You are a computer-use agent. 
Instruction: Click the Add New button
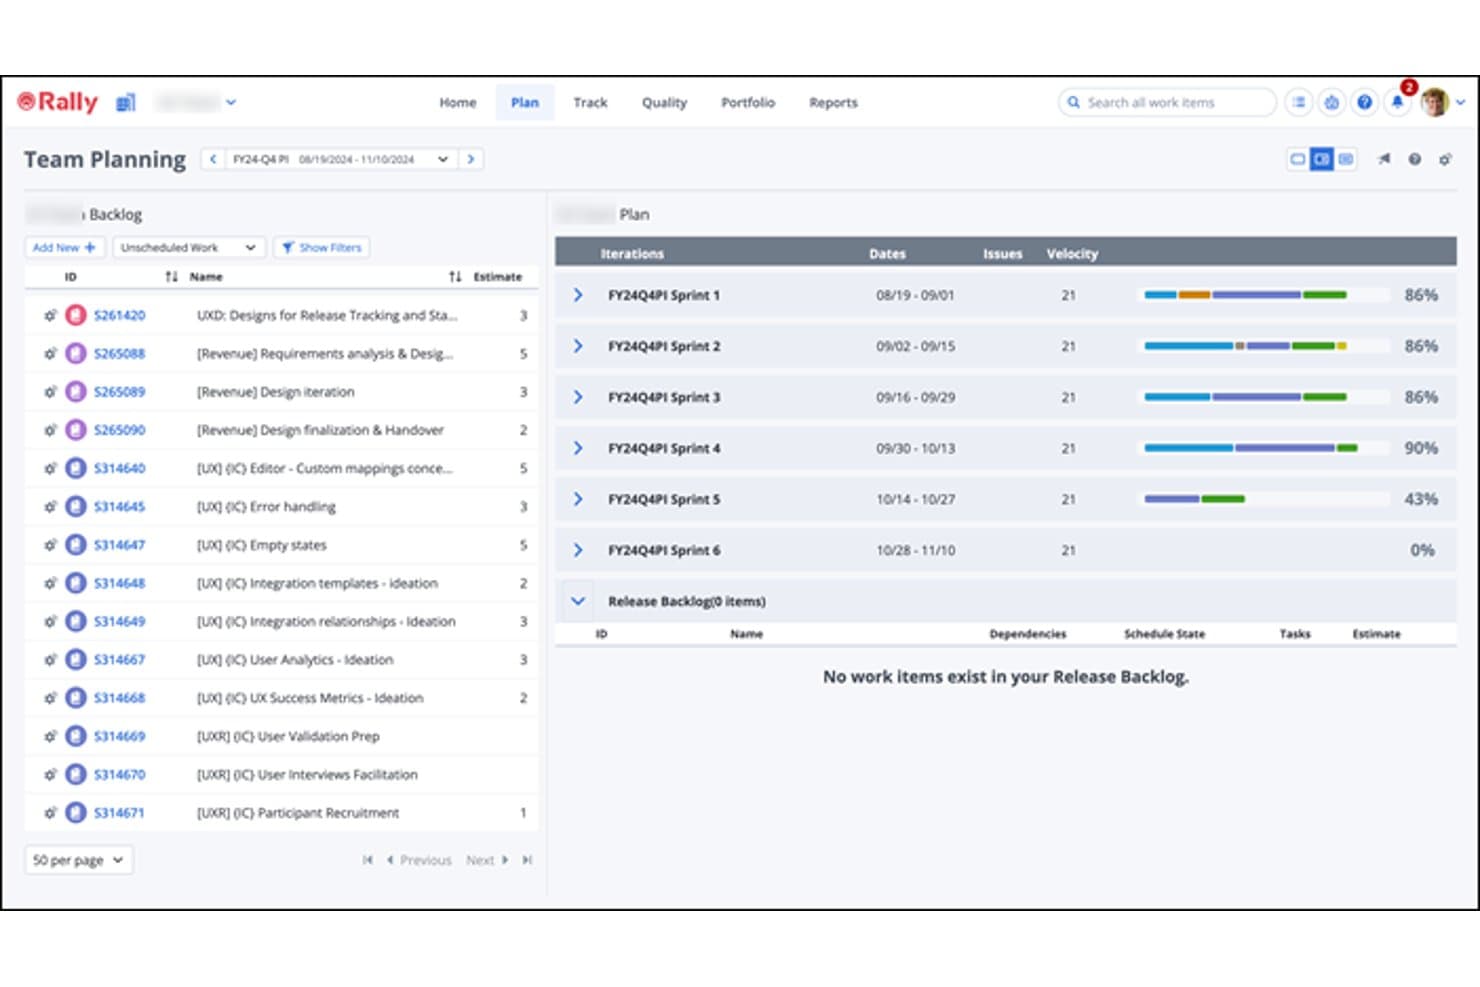(64, 247)
